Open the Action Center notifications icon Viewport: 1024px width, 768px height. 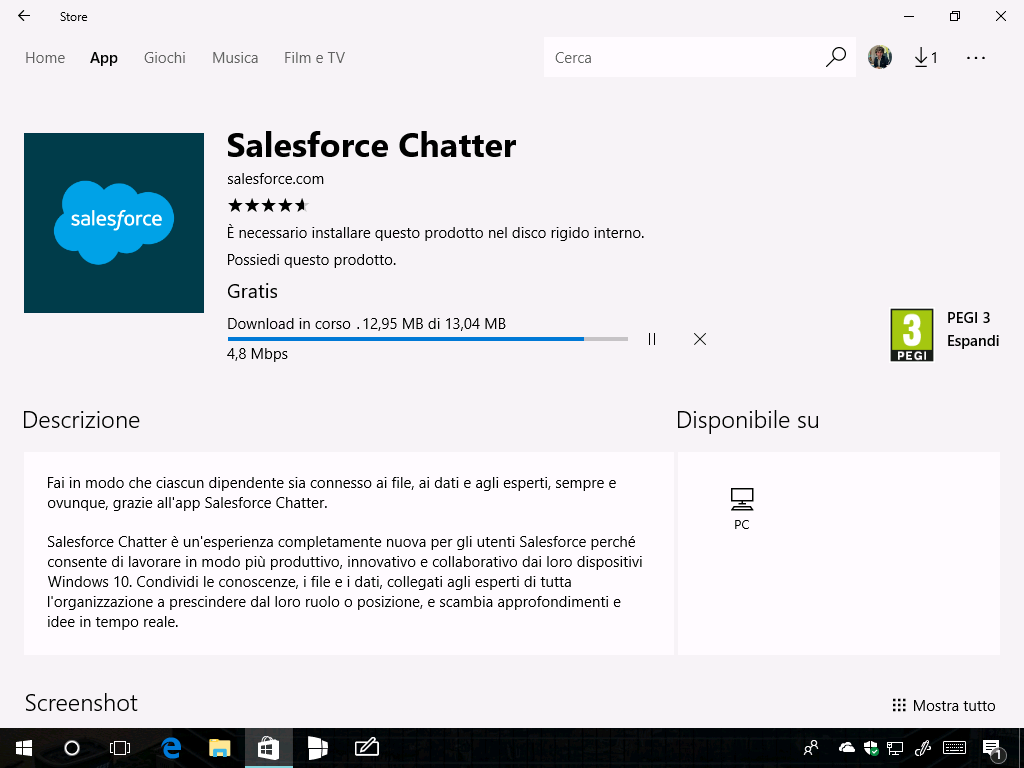click(992, 750)
